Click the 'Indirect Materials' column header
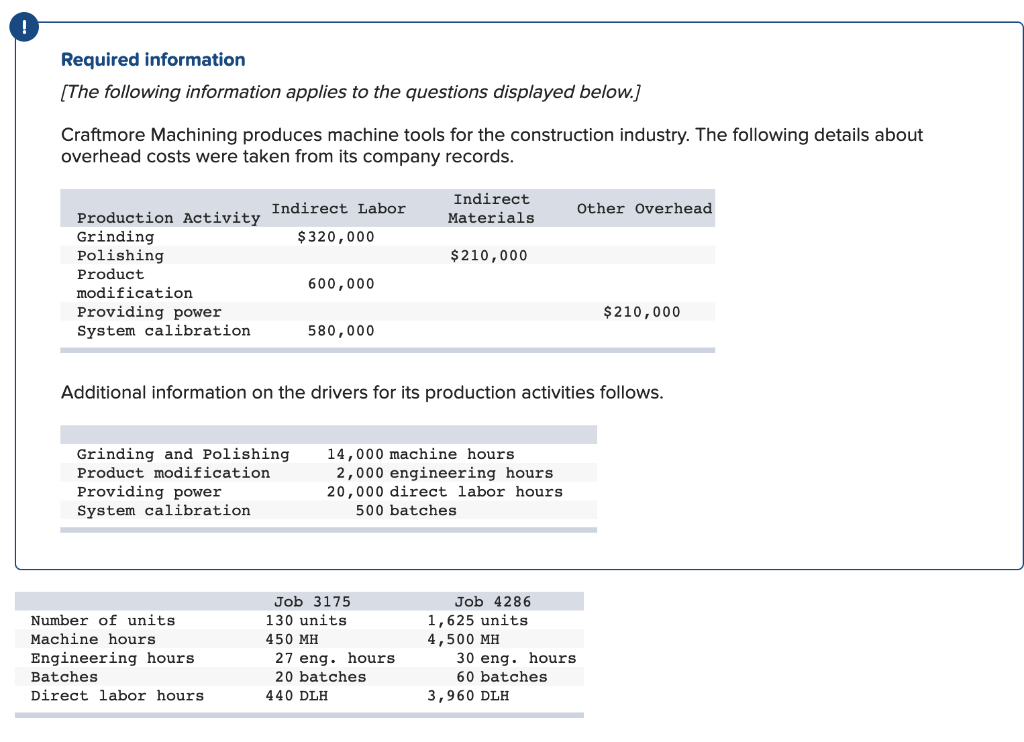Image resolution: width=1024 pixels, height=742 pixels. point(491,208)
